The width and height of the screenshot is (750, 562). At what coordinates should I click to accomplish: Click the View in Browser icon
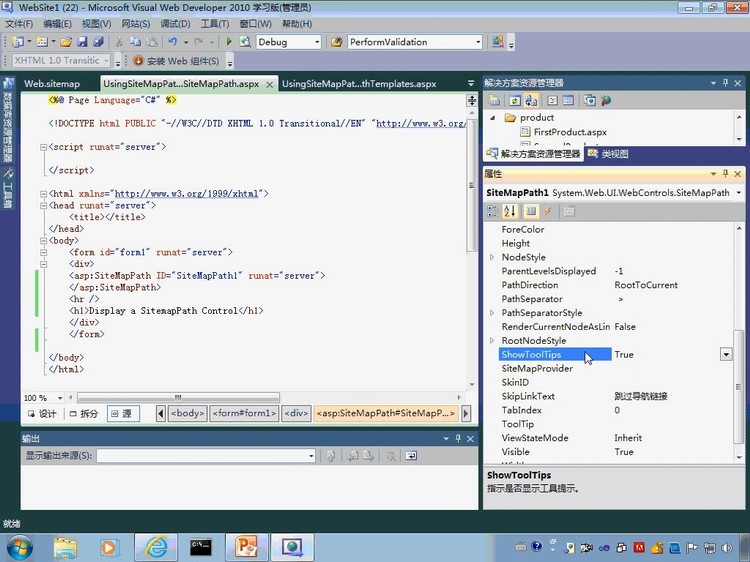tap(245, 42)
